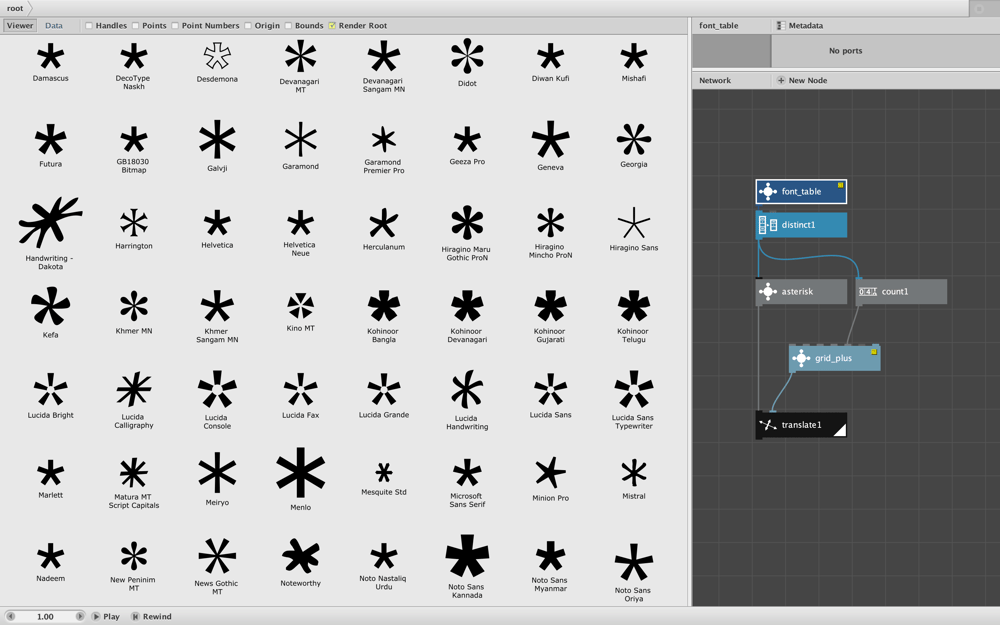The width and height of the screenshot is (1000, 625).
Task: Click the font_table port panel label
Action: (x=718, y=26)
